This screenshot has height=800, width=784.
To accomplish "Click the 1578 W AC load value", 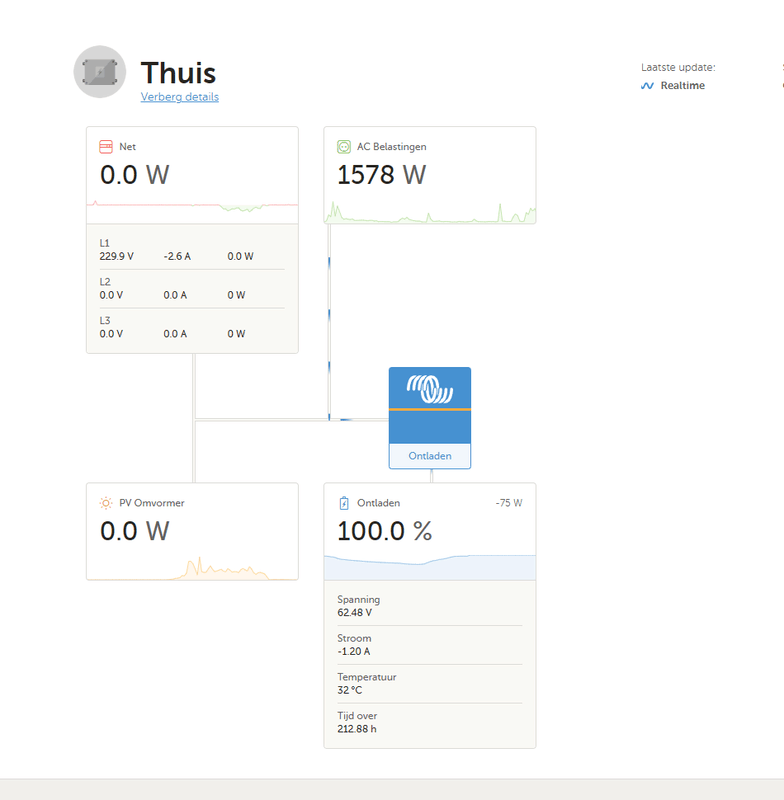I will tap(382, 175).
